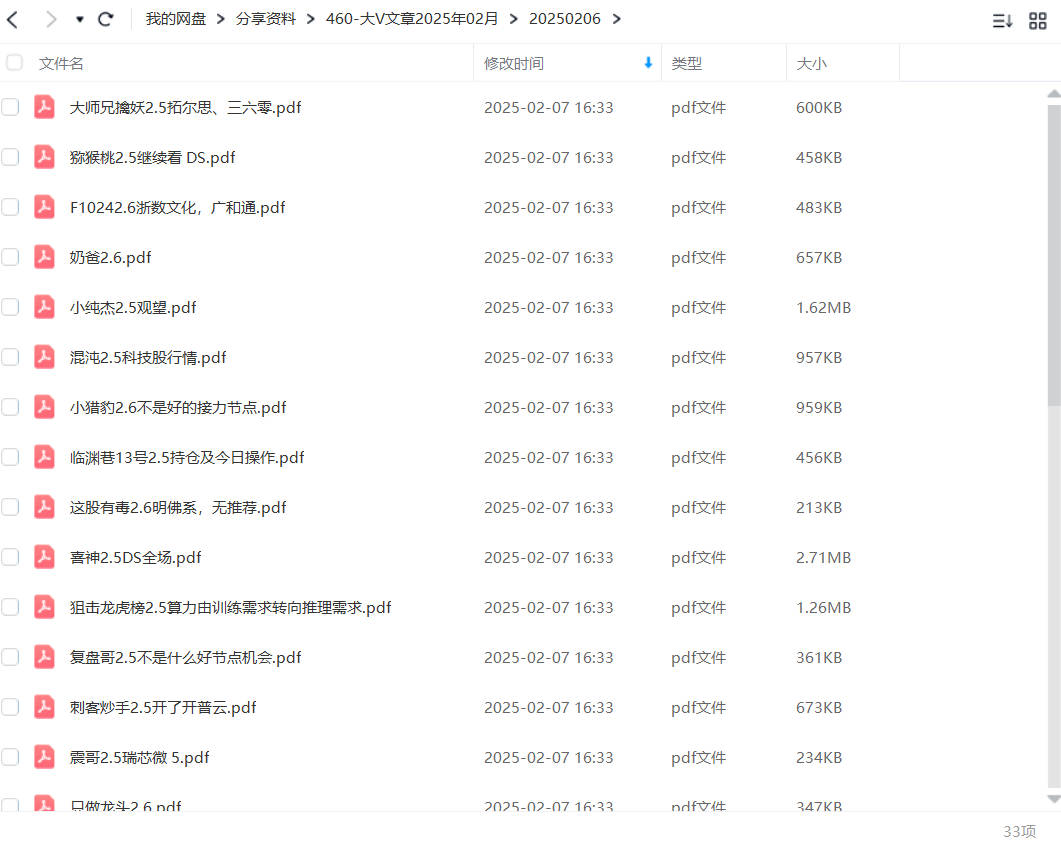Select file name 喜神2.5DS全场.pdf

click(135, 558)
